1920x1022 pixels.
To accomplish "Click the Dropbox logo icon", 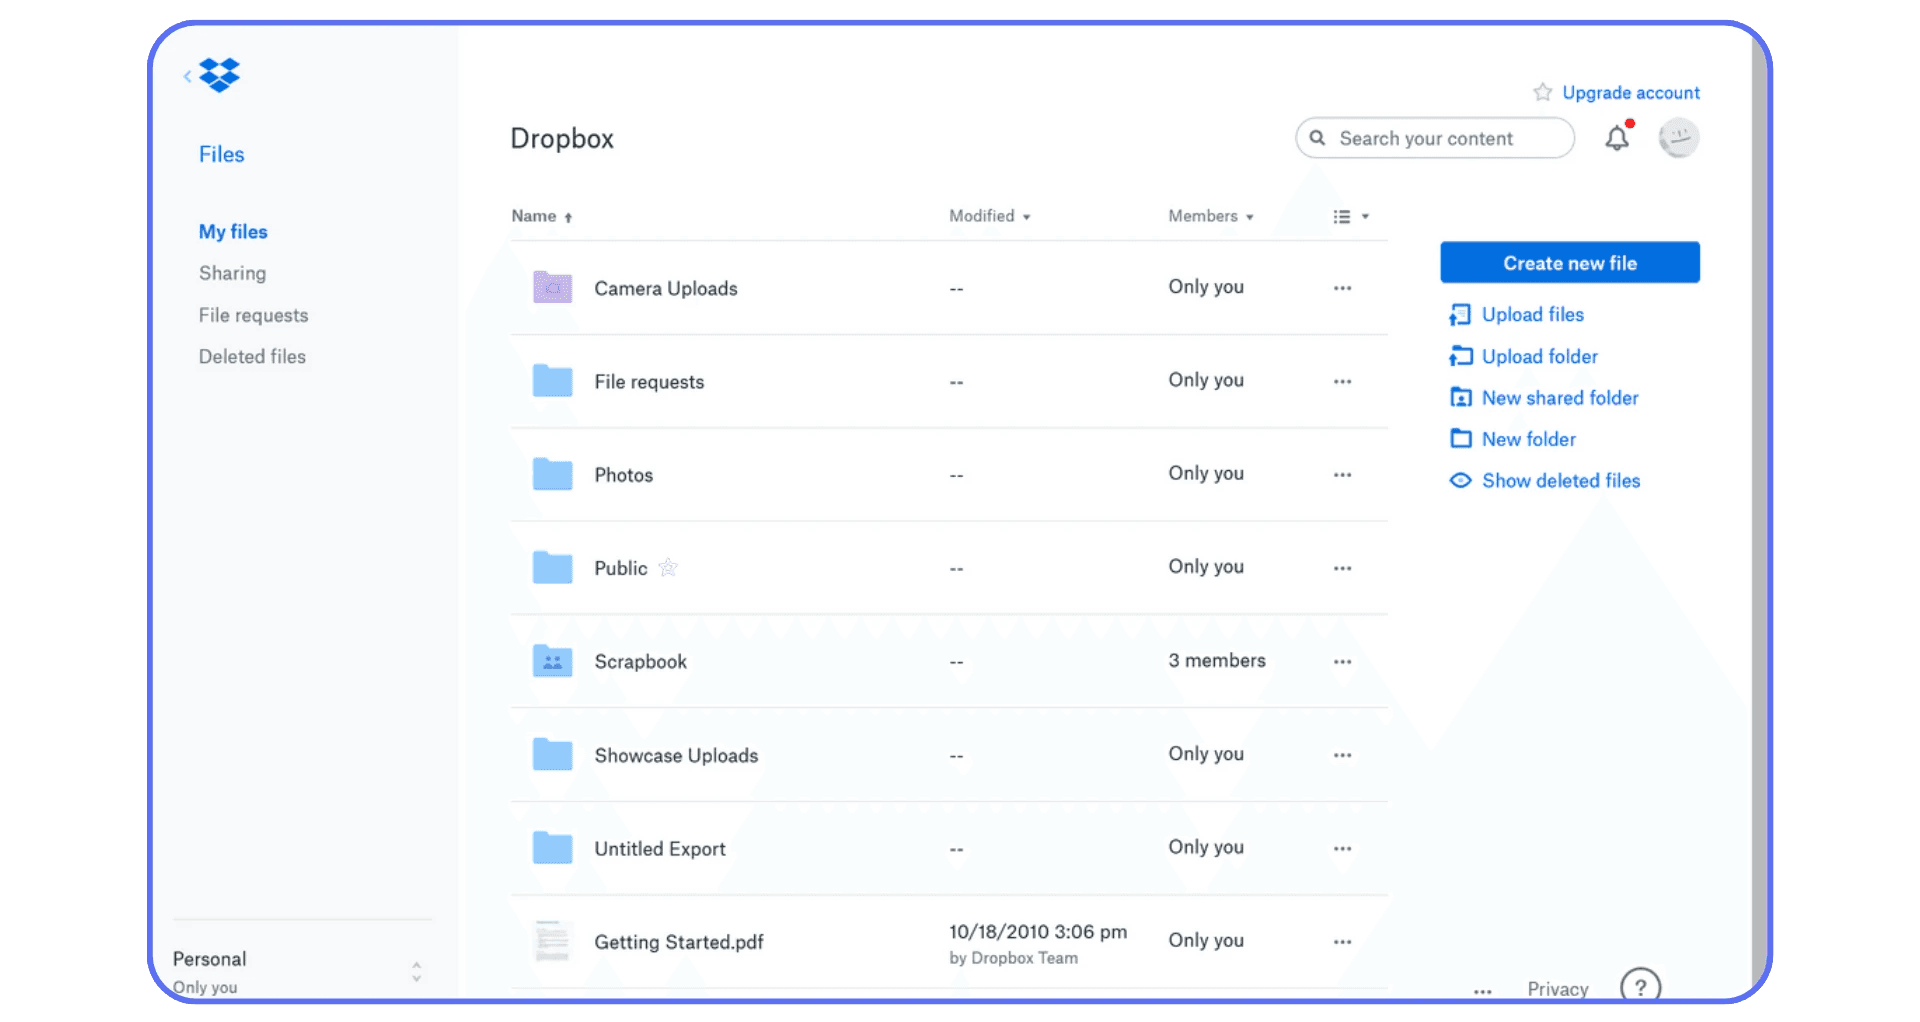I will (x=218, y=75).
